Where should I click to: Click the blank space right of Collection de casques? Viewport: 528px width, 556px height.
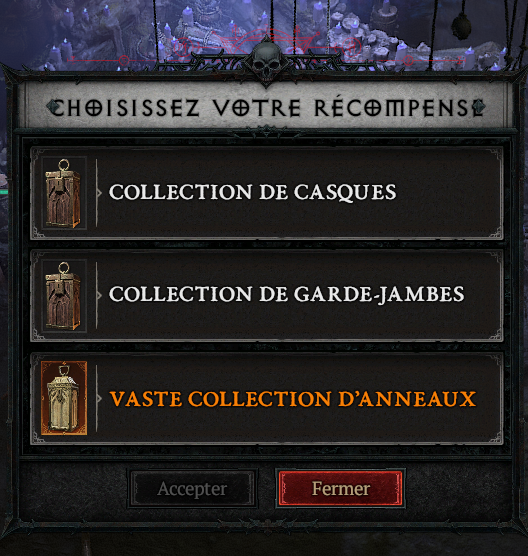[447, 193]
